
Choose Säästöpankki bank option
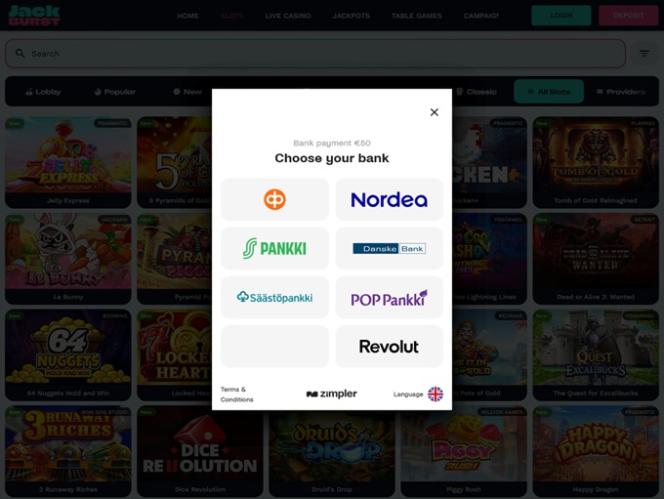pos(274,297)
